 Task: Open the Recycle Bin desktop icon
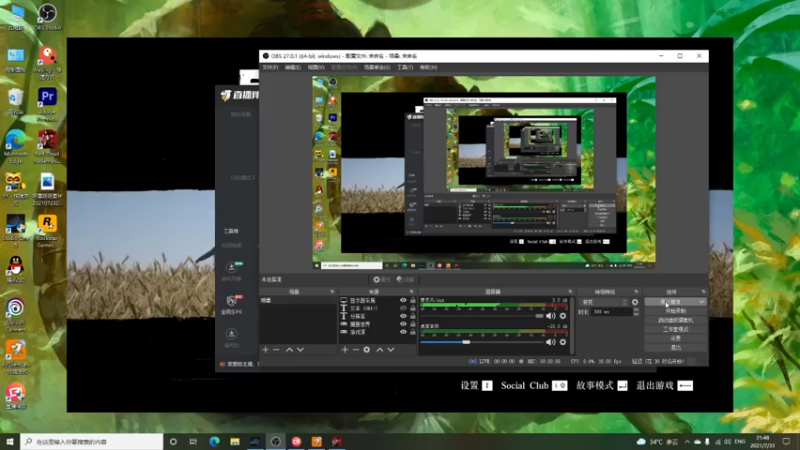[15, 101]
